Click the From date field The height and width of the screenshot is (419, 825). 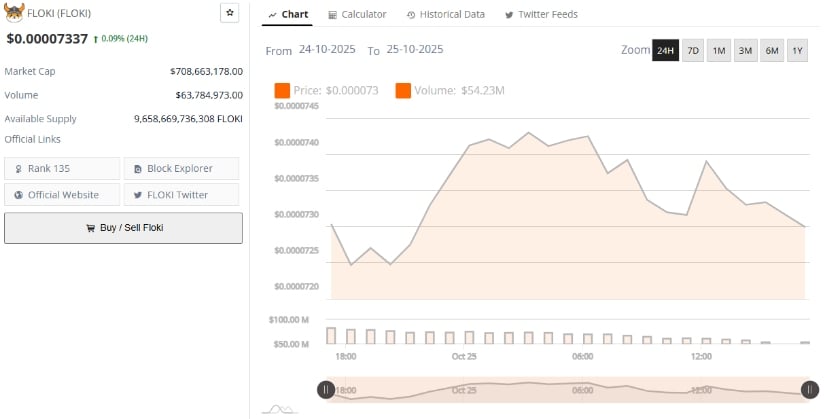[x=327, y=50]
